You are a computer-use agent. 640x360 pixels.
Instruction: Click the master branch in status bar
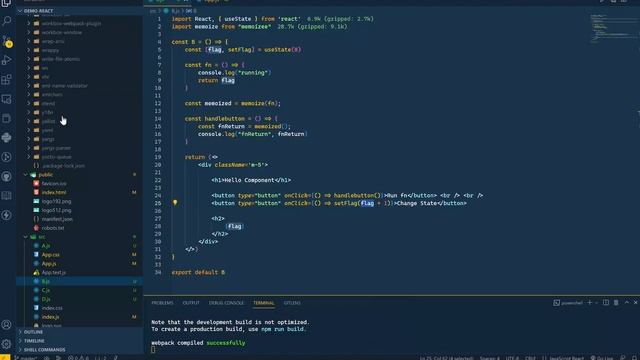point(26,358)
